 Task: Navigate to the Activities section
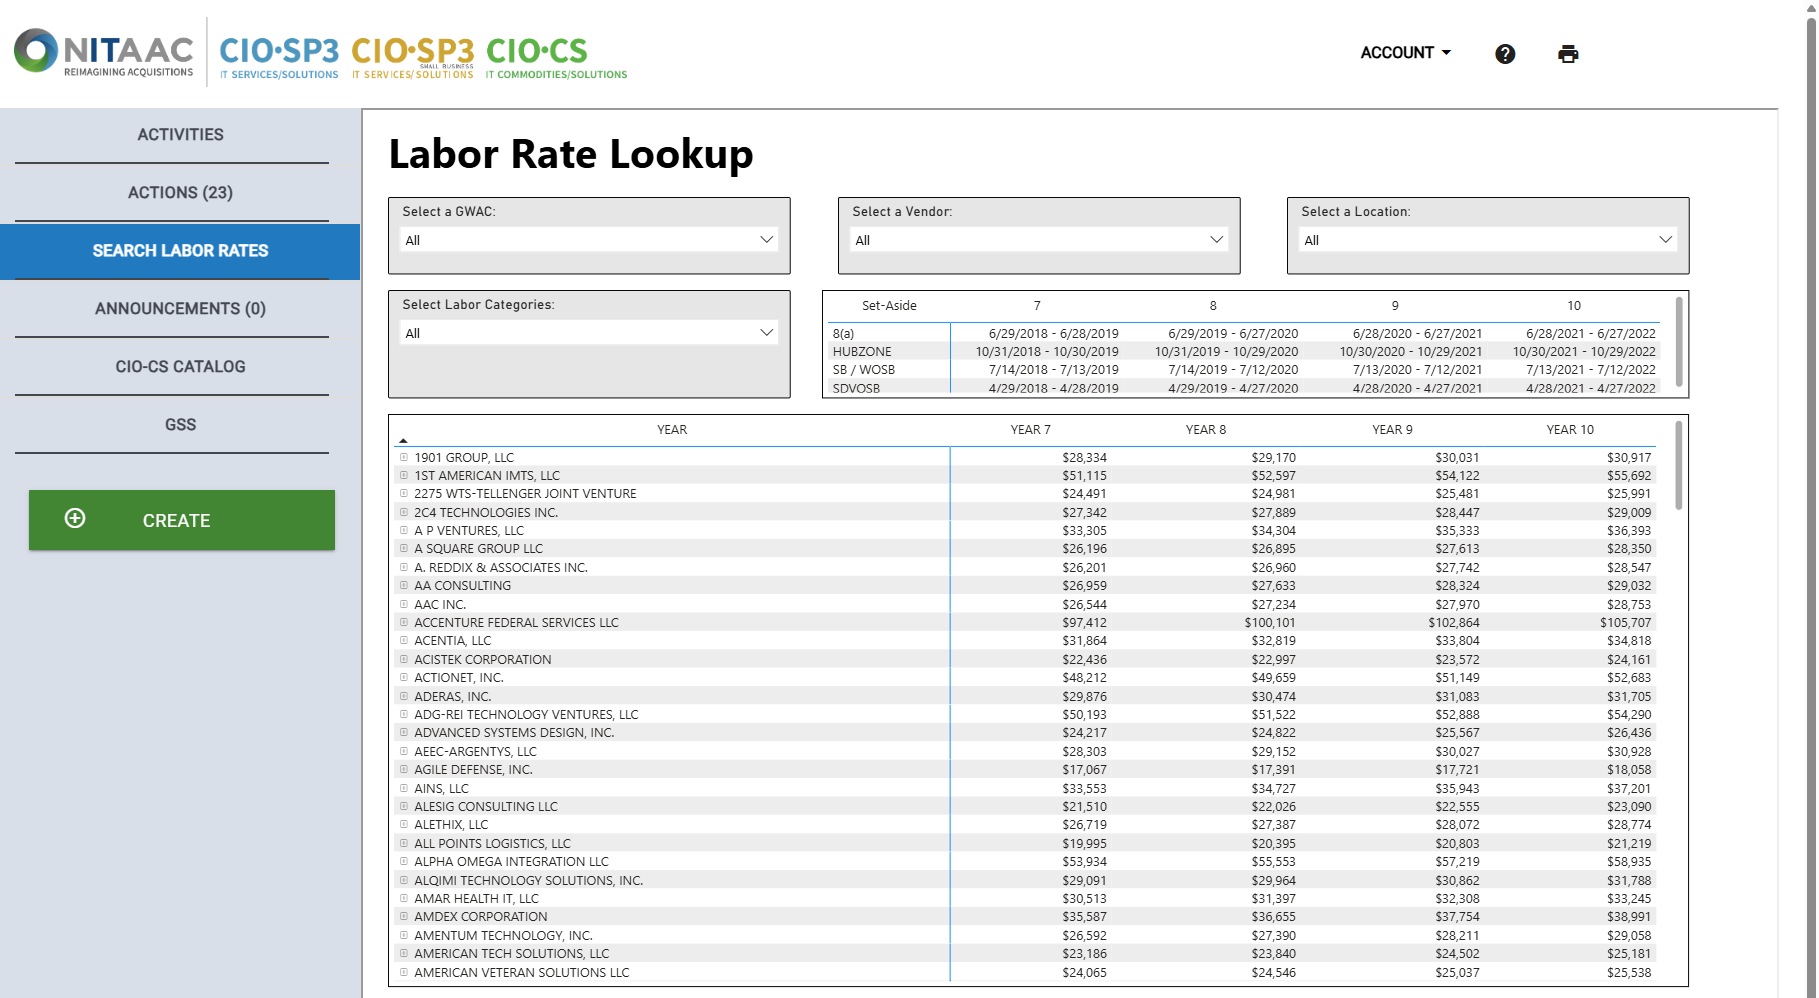(x=179, y=134)
